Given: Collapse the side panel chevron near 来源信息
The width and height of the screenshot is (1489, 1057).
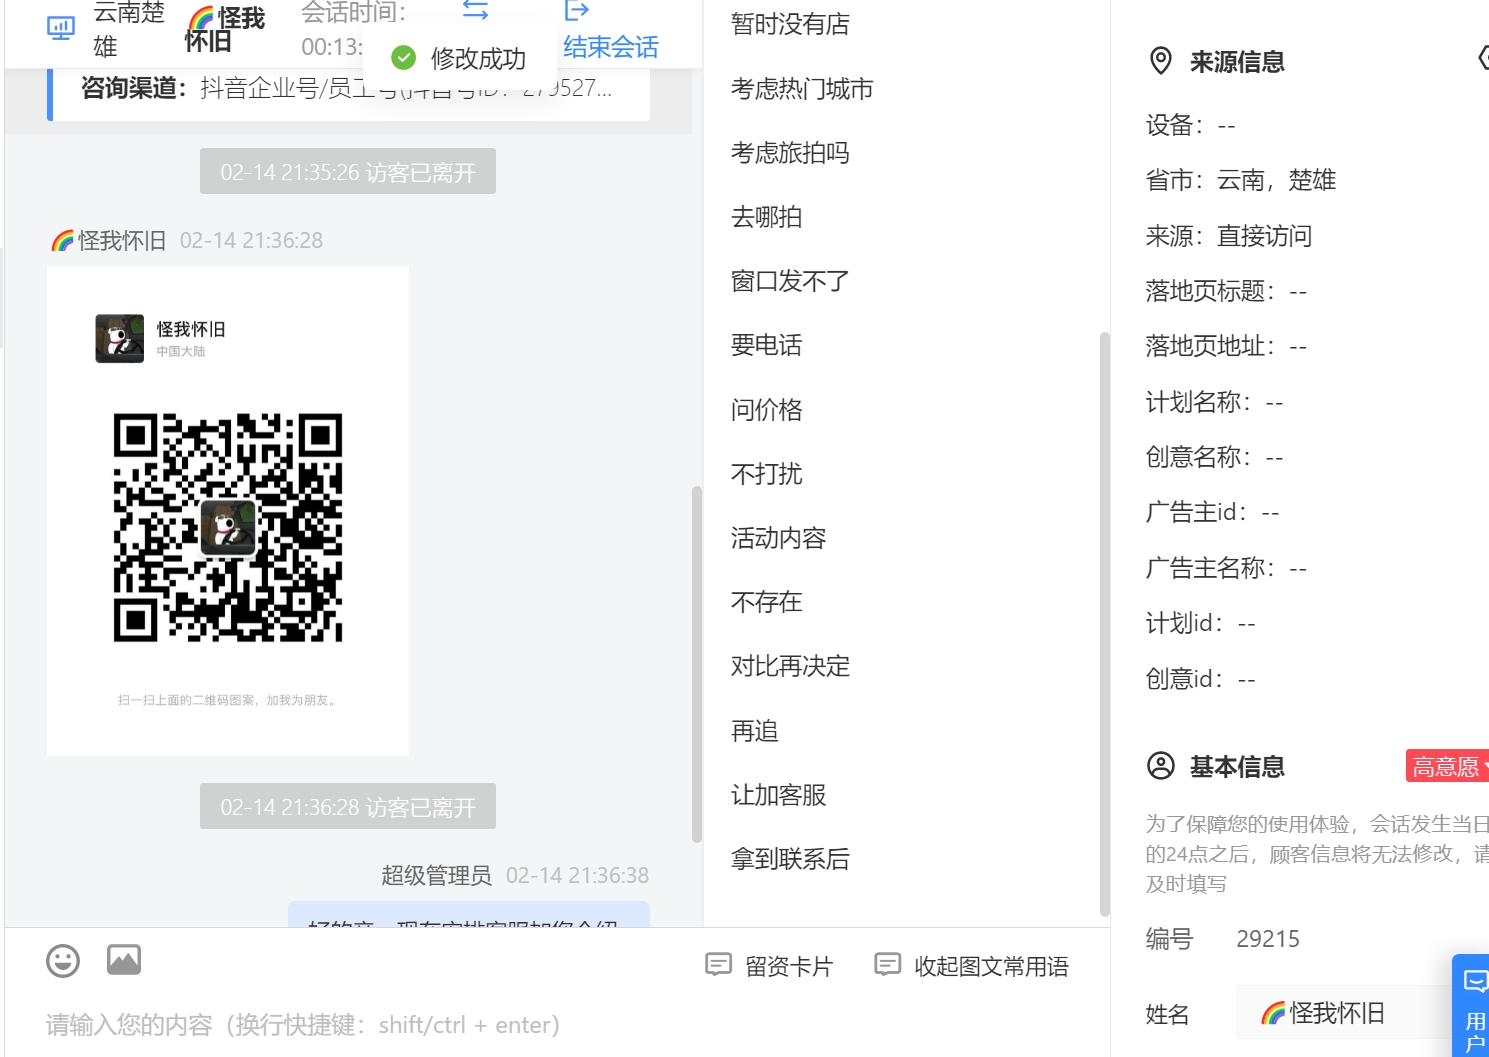Looking at the screenshot, I should coord(1482,58).
